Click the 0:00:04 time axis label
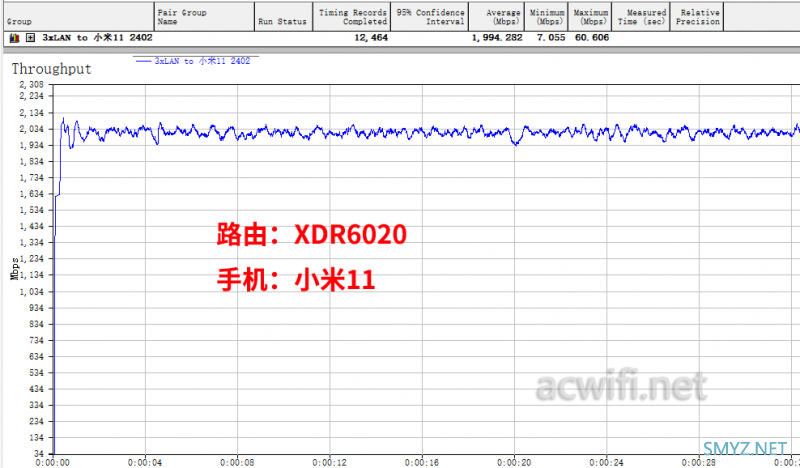 (x=145, y=463)
